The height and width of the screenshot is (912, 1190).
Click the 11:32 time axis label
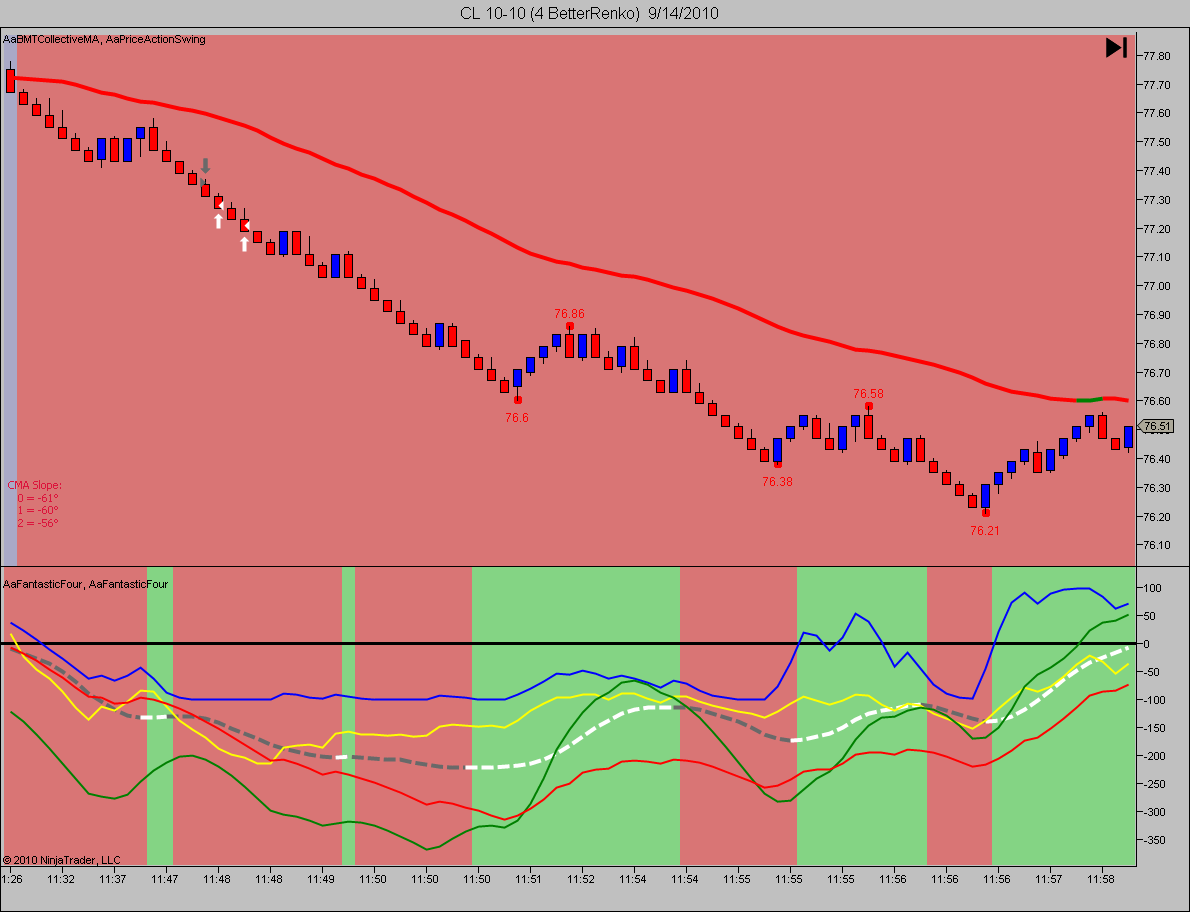[x=61, y=879]
